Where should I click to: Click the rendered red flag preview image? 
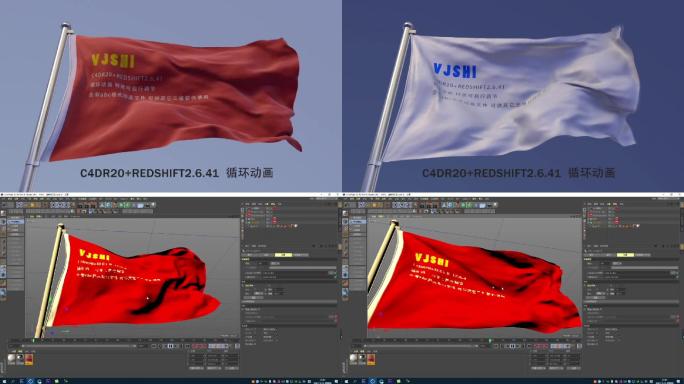click(171, 96)
